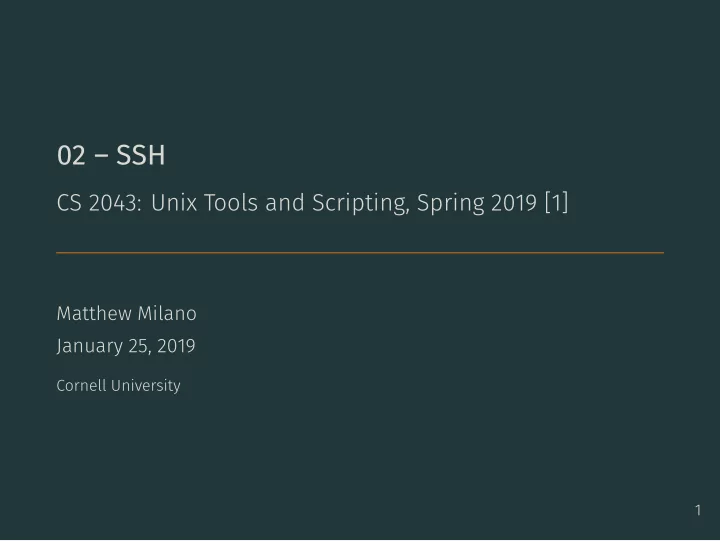
Task: Click the "Cornell University" institution text
Action: (x=118, y=386)
